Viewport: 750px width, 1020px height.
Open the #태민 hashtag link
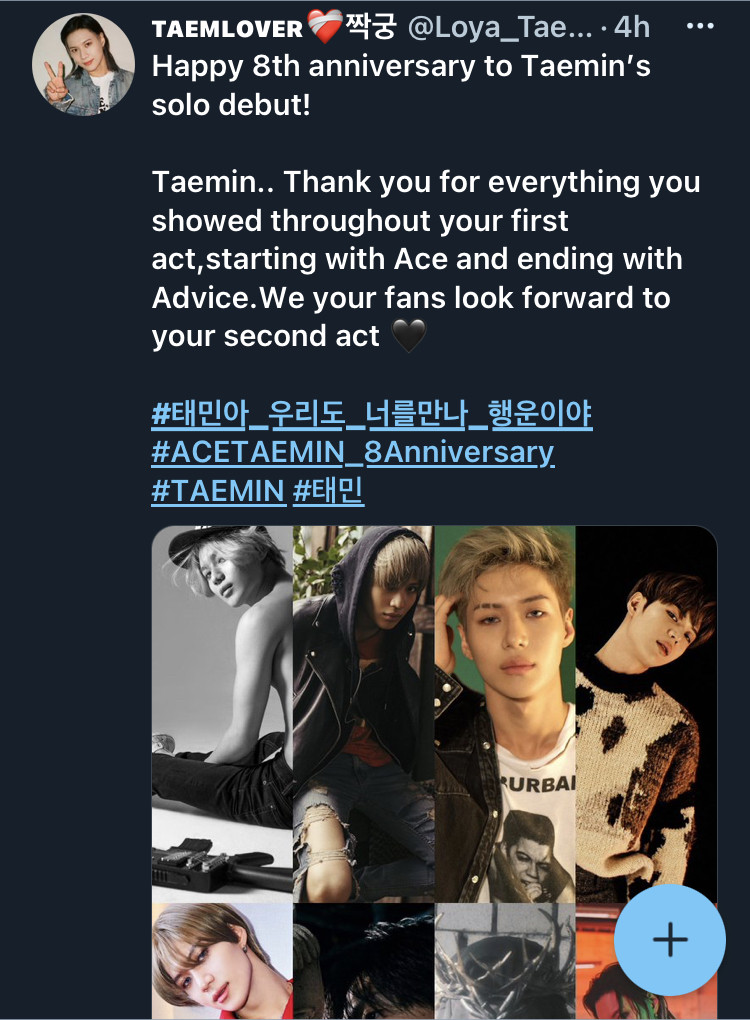(328, 490)
